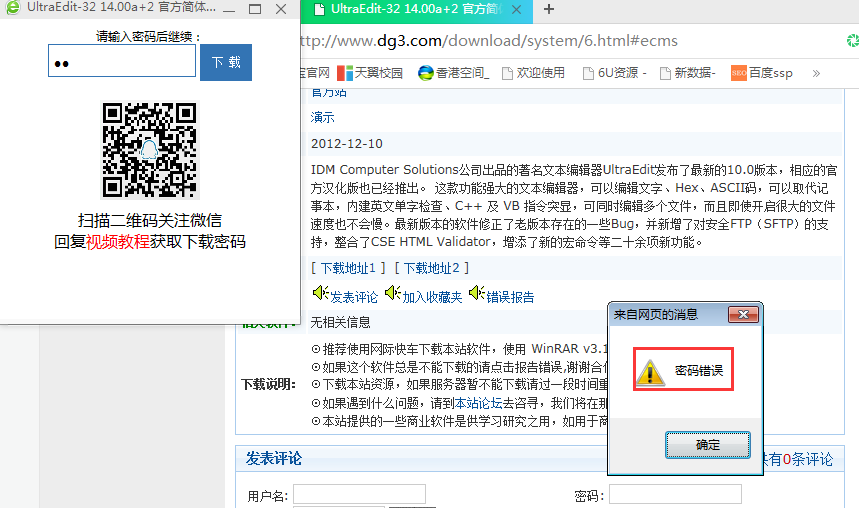859x508 pixels.
Task: Click the 发表评论 link
Action: 354,297
